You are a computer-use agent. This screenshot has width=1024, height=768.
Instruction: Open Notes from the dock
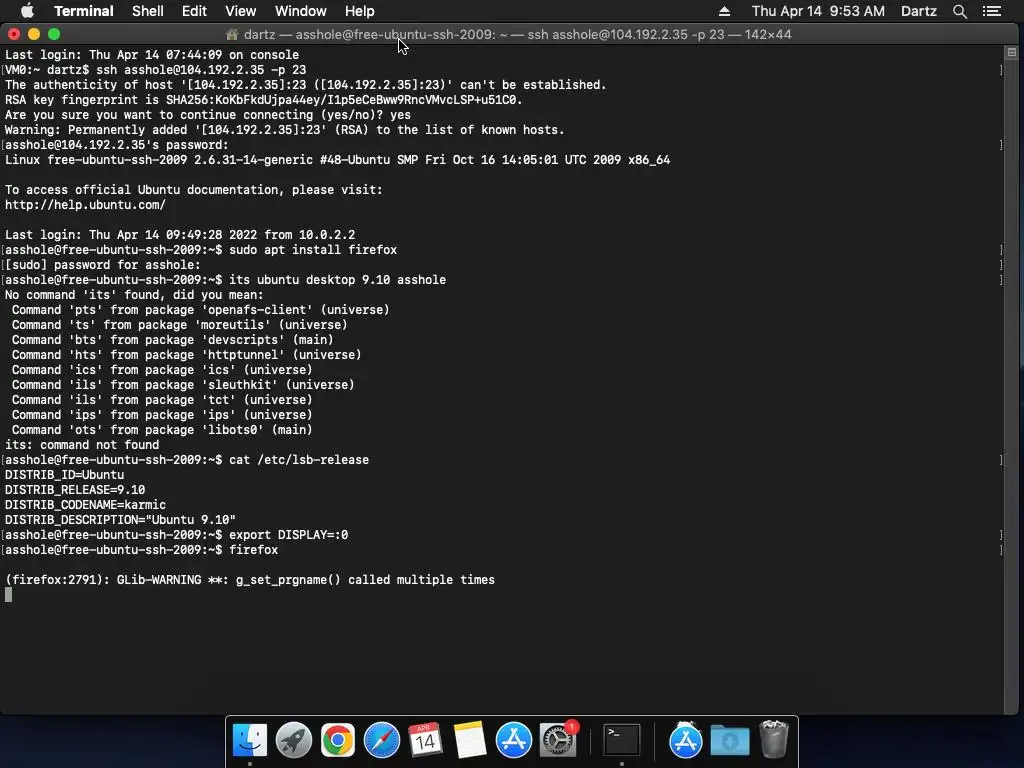470,741
